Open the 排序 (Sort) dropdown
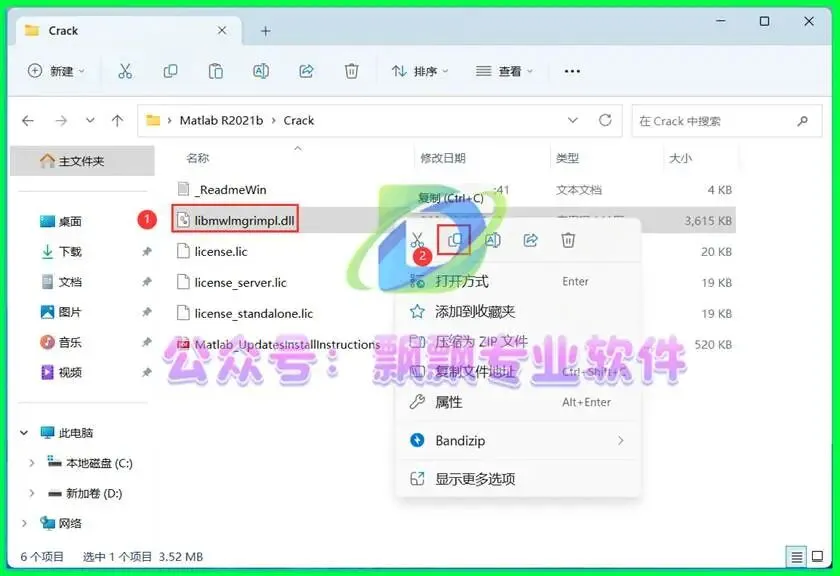Screen dimensions: 840x576 click(x=420, y=71)
